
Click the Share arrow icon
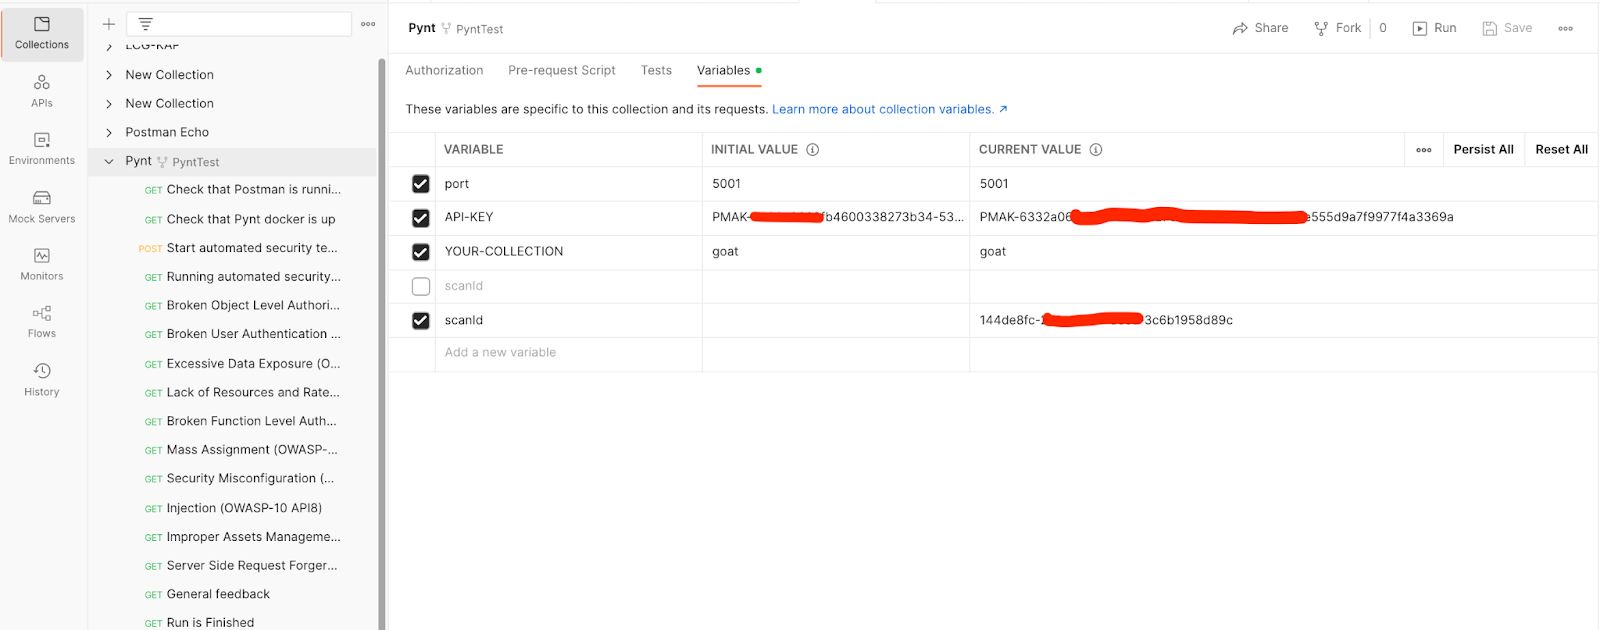[1240, 28]
